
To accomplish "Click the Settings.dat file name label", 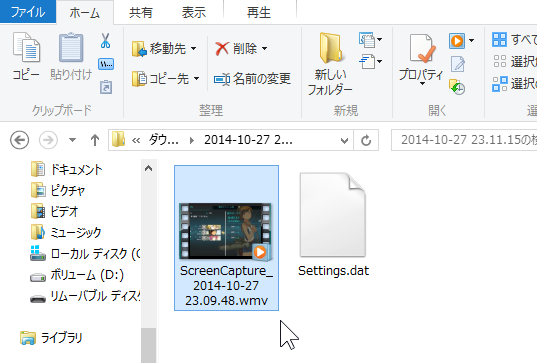I will 333,271.
